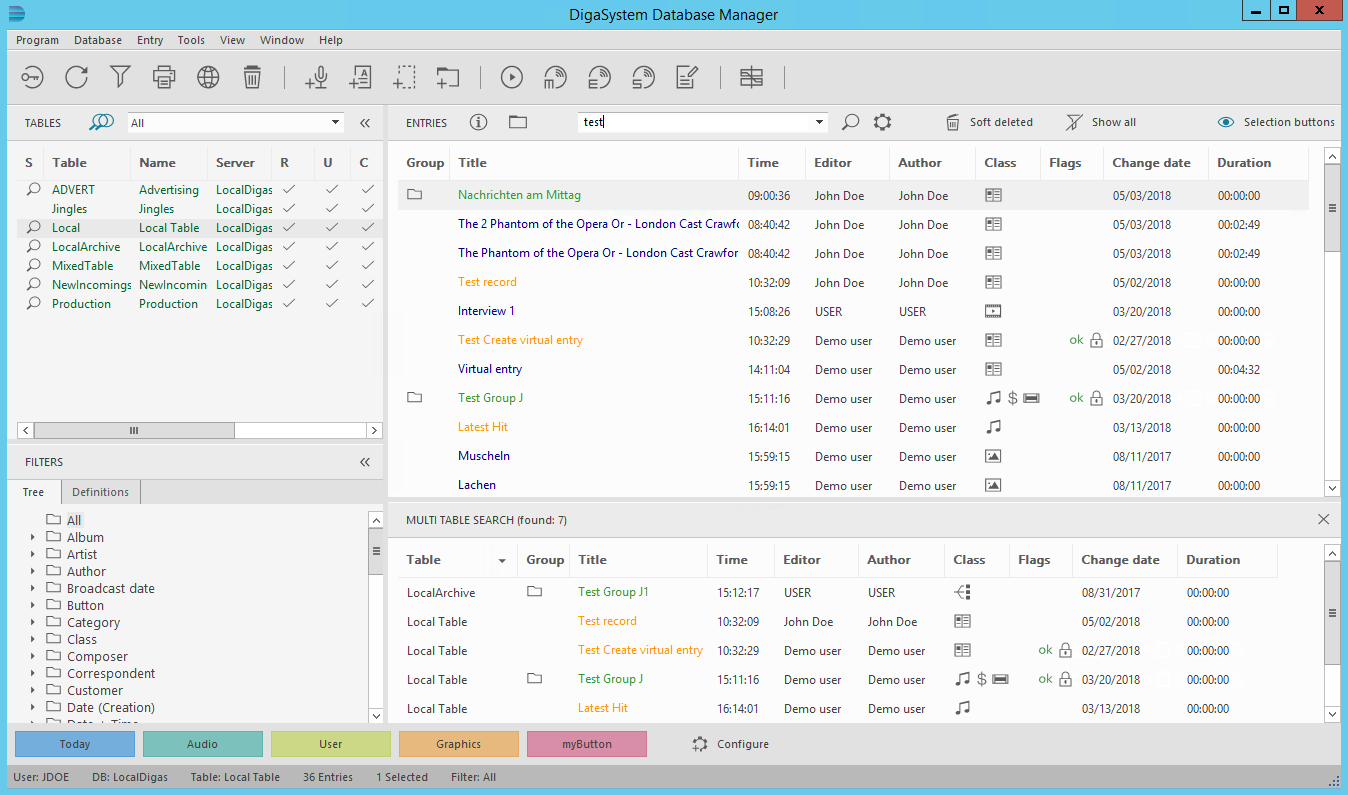Image resolution: width=1348 pixels, height=795 pixels.
Task: Click the globe icon on the toolbar
Action: tap(208, 77)
